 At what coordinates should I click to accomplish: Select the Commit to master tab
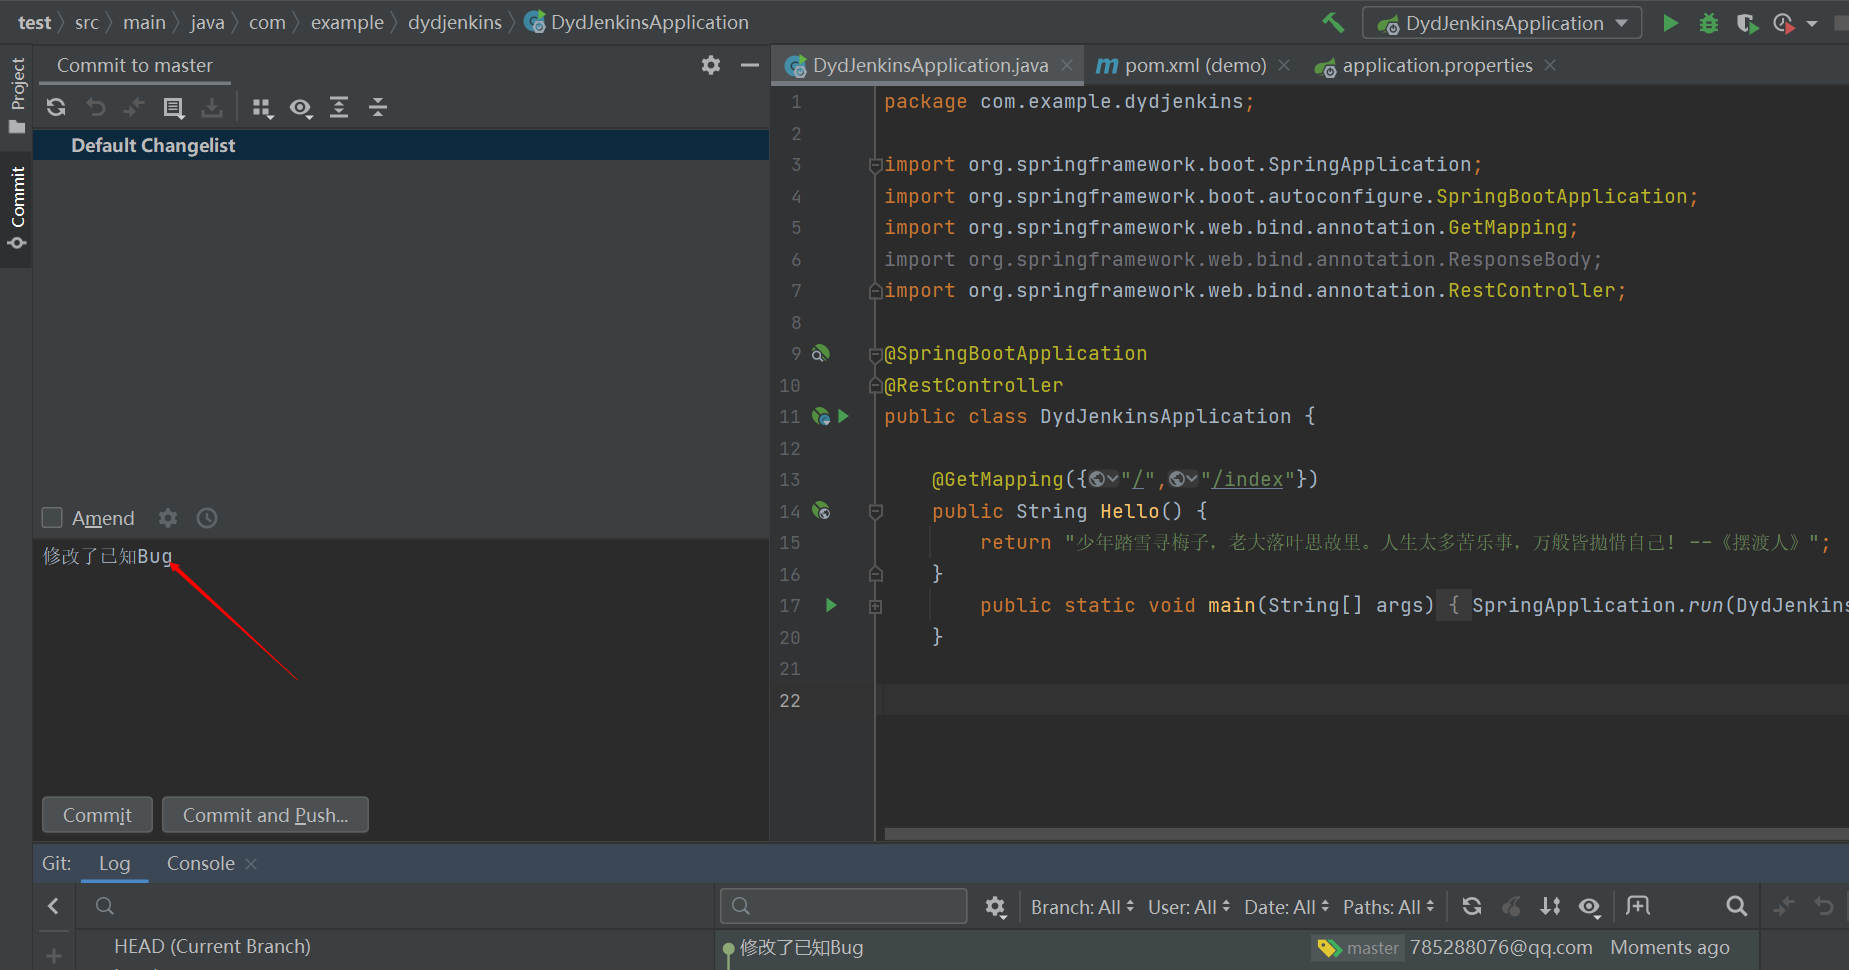pyautogui.click(x=135, y=65)
